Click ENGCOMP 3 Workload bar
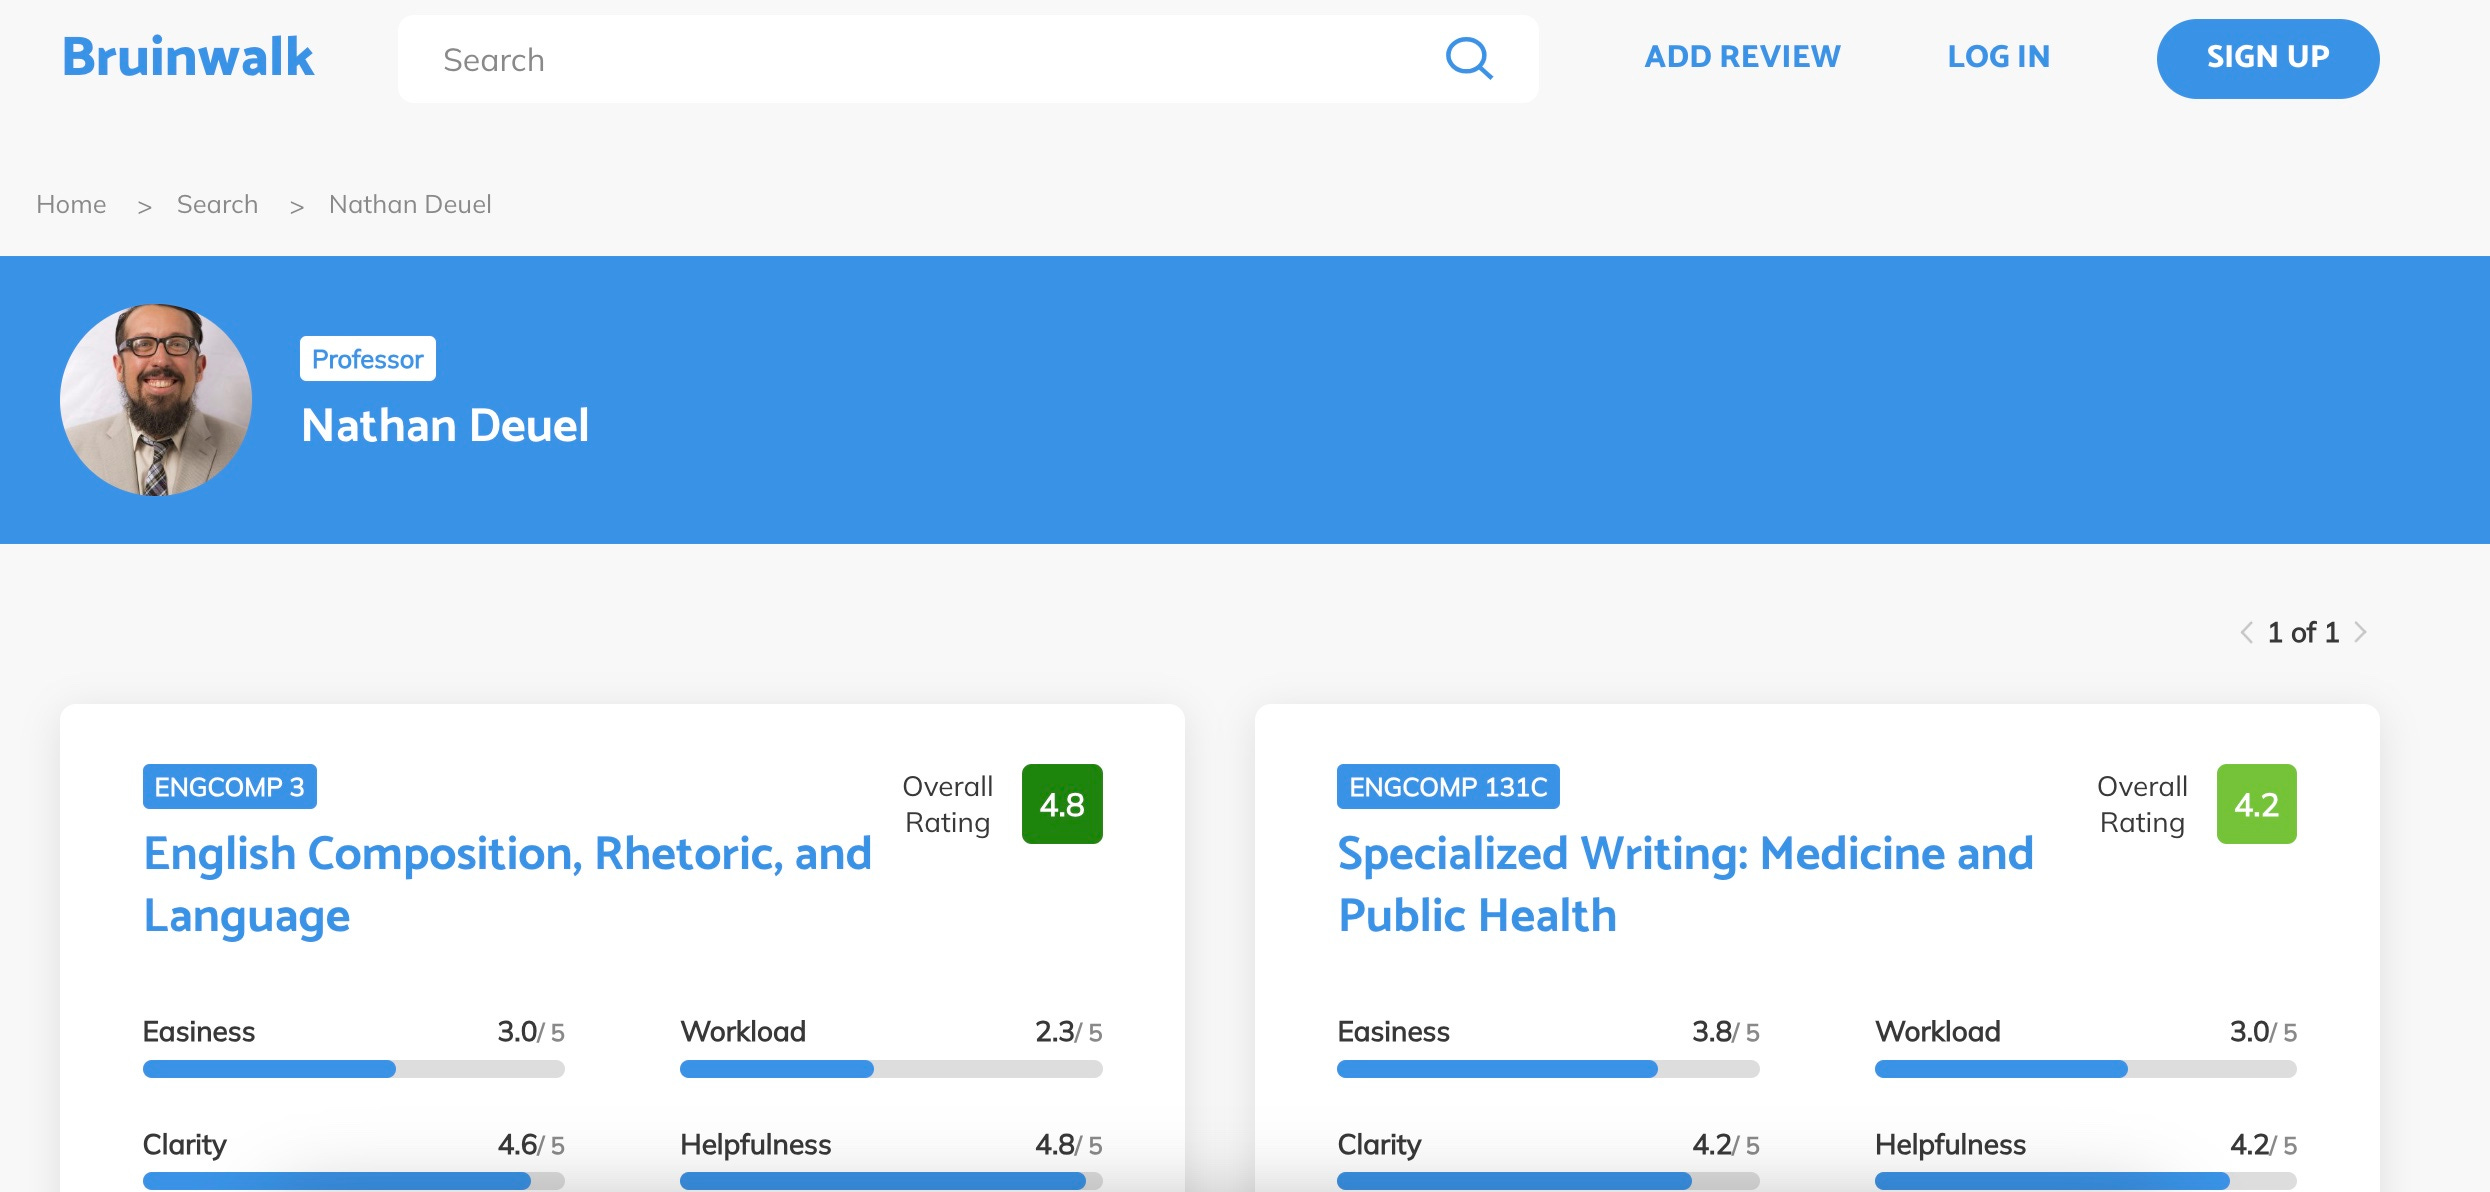The width and height of the screenshot is (2490, 1192). coord(891,1069)
